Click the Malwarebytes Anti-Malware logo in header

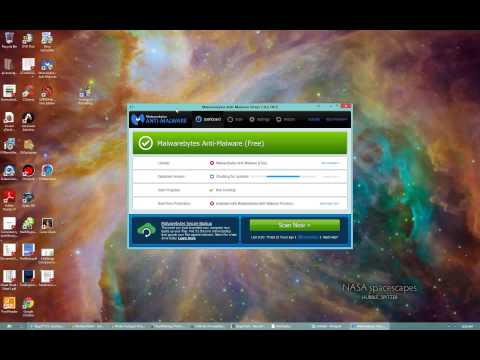tap(159, 119)
